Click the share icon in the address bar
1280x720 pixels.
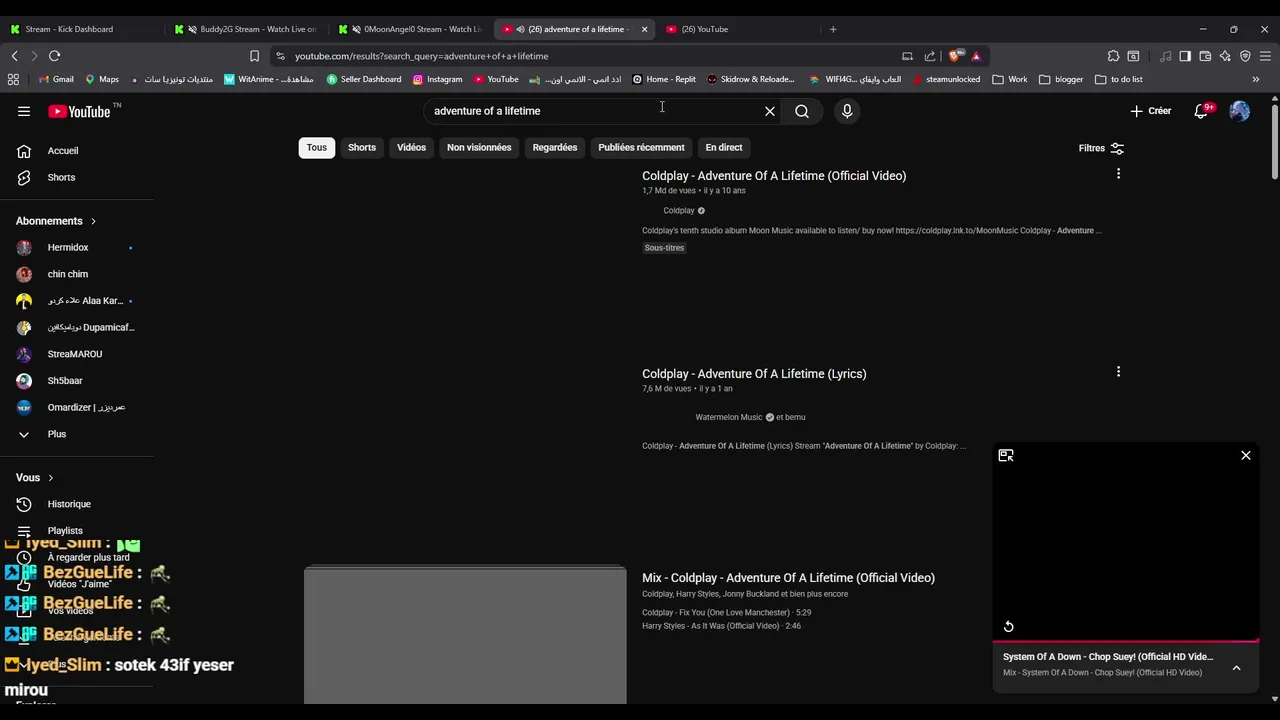tap(930, 56)
